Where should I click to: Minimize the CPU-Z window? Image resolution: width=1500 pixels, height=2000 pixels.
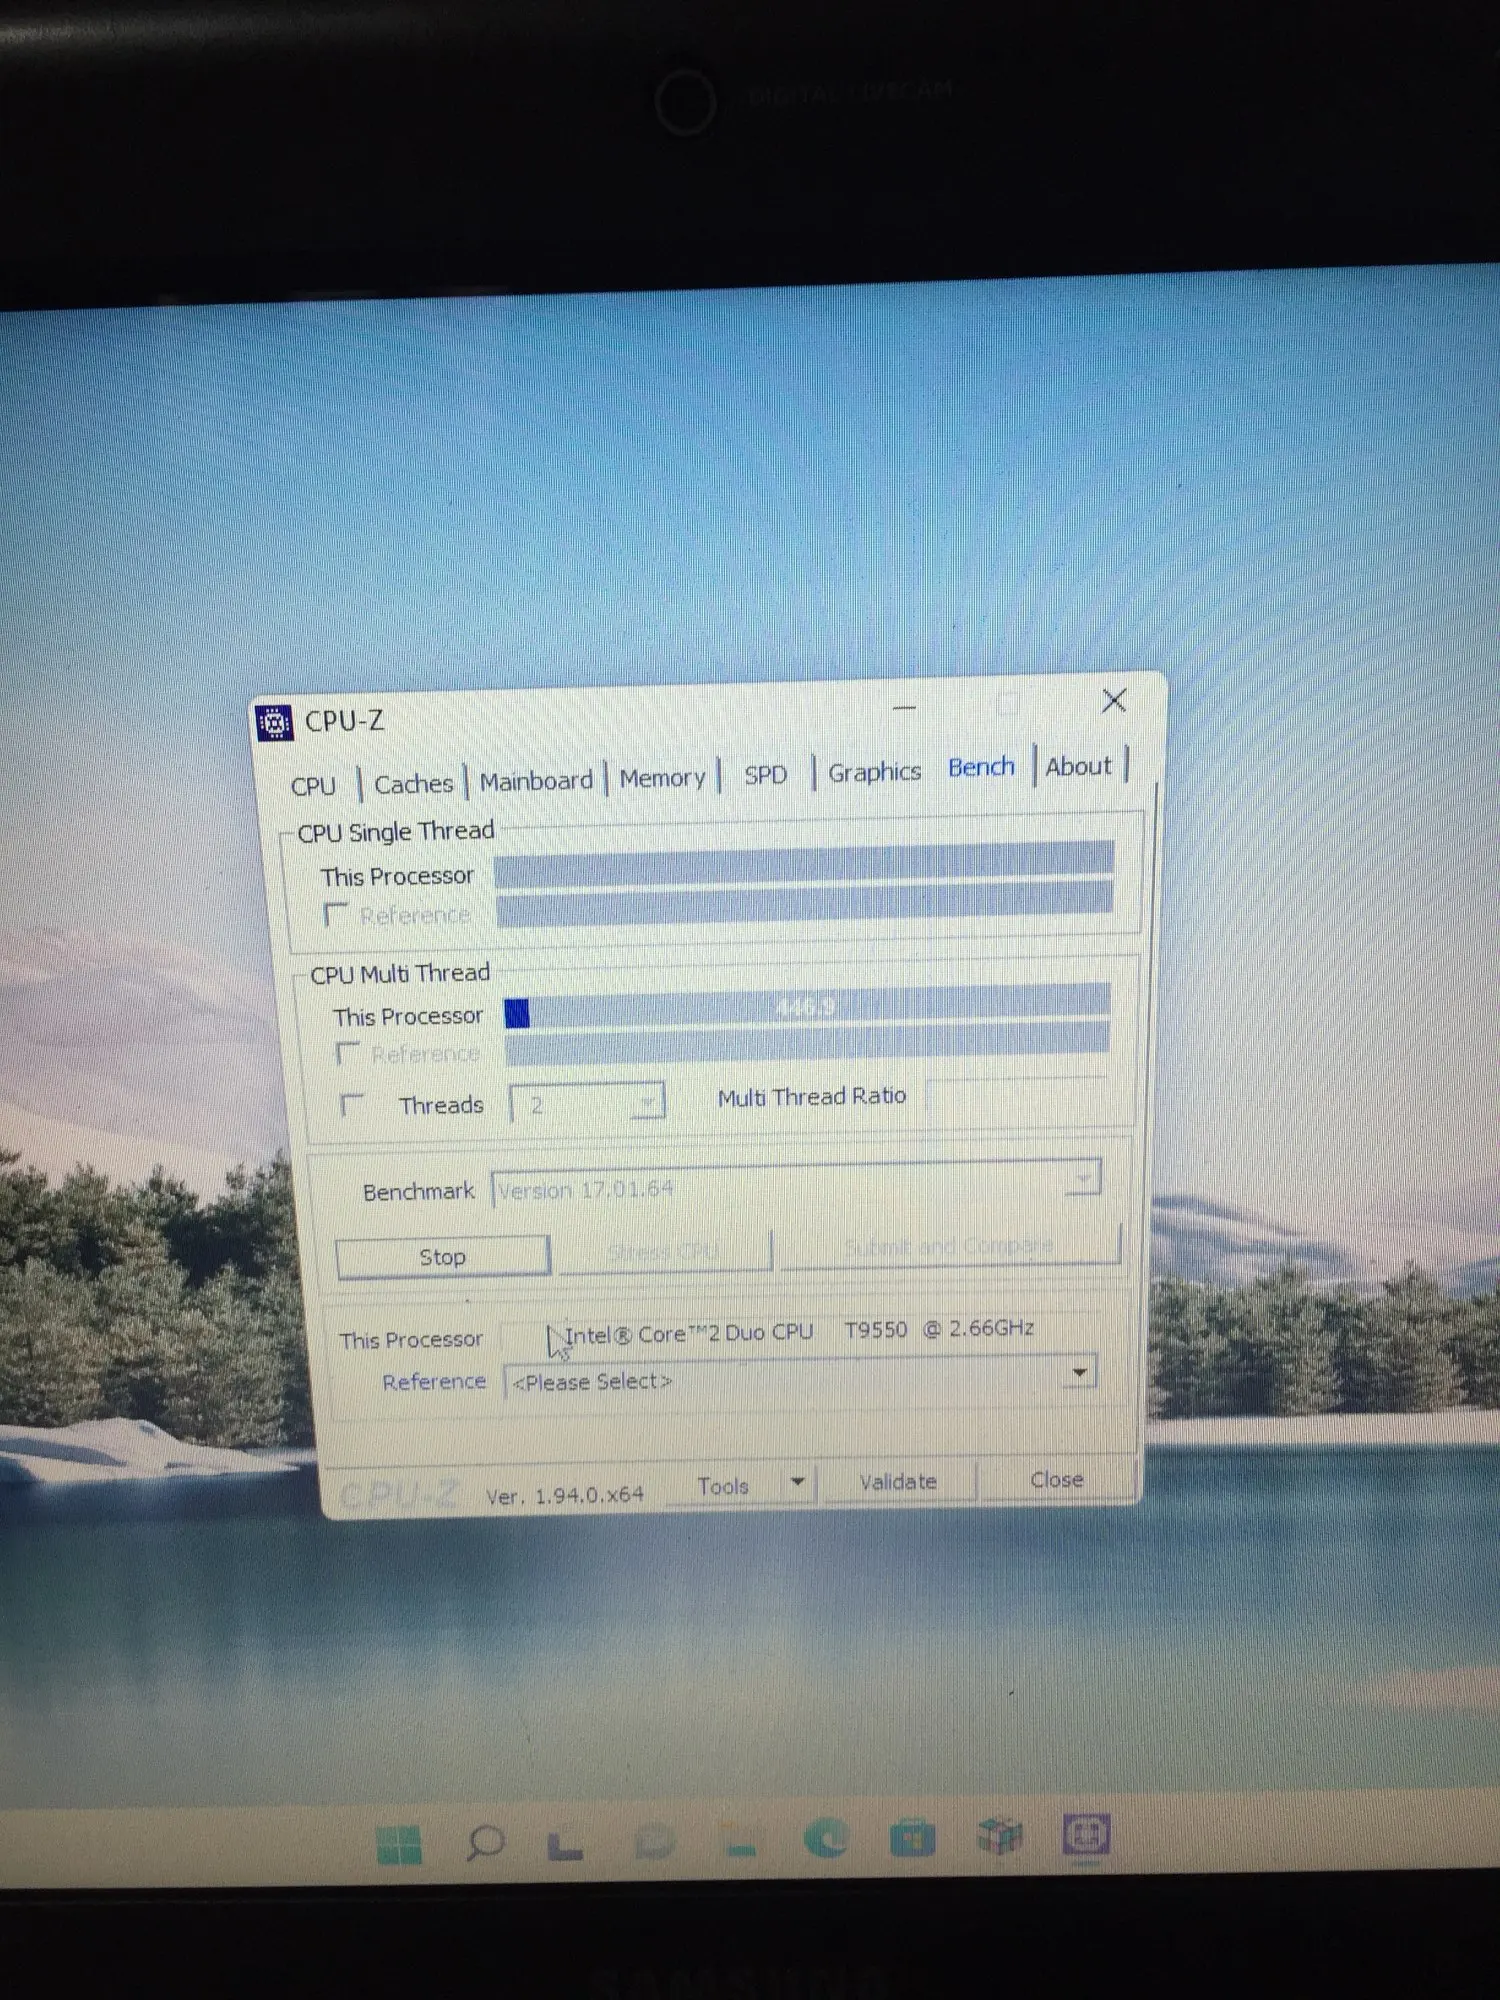tap(904, 708)
